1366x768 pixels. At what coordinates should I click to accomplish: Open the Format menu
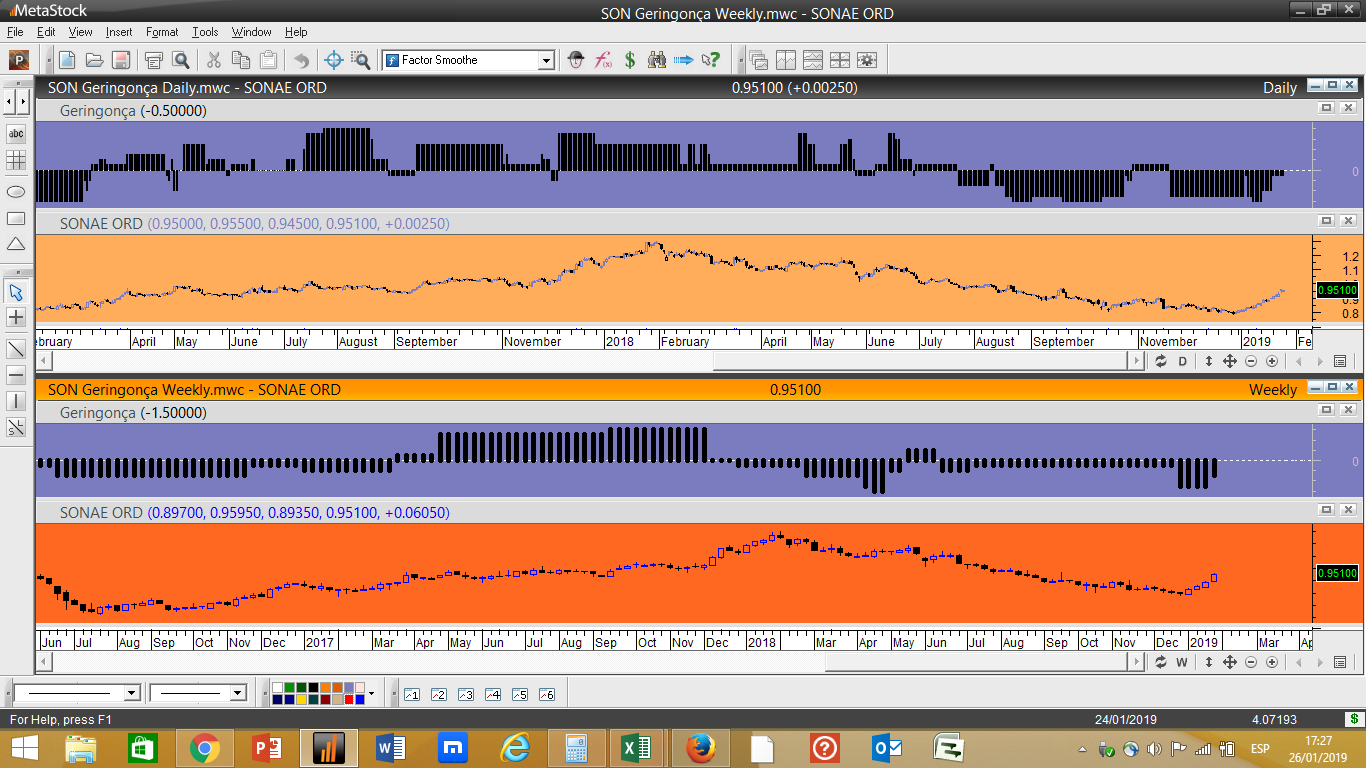(162, 32)
